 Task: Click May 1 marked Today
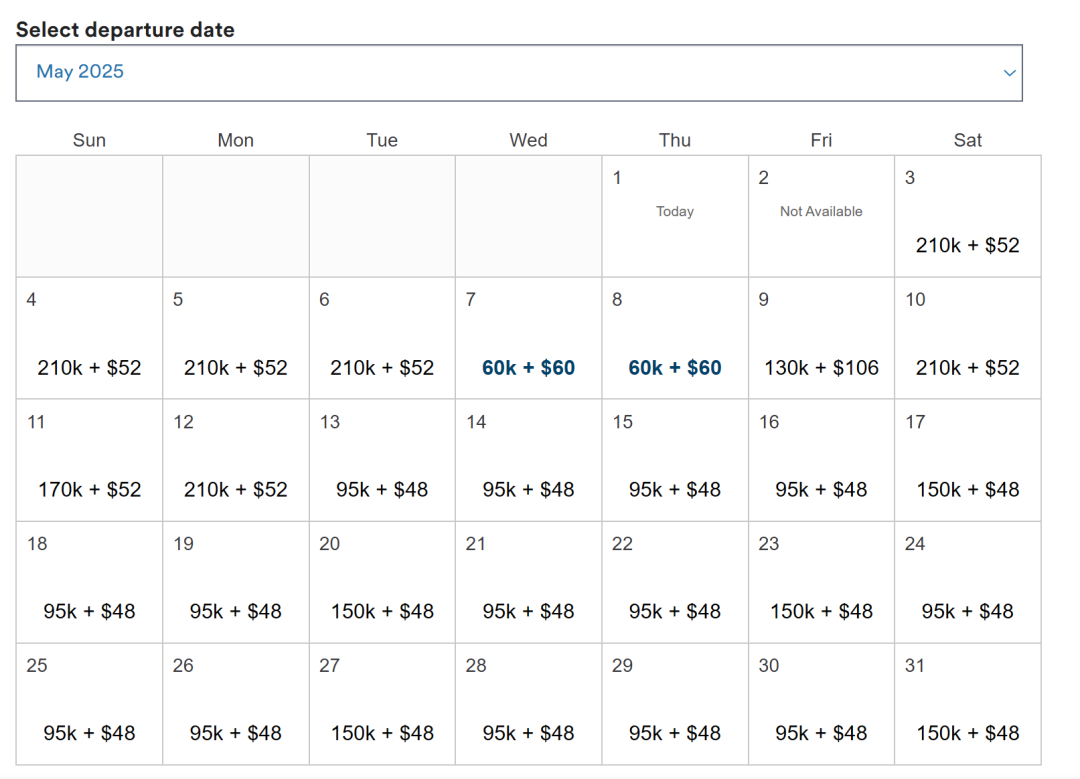675,216
